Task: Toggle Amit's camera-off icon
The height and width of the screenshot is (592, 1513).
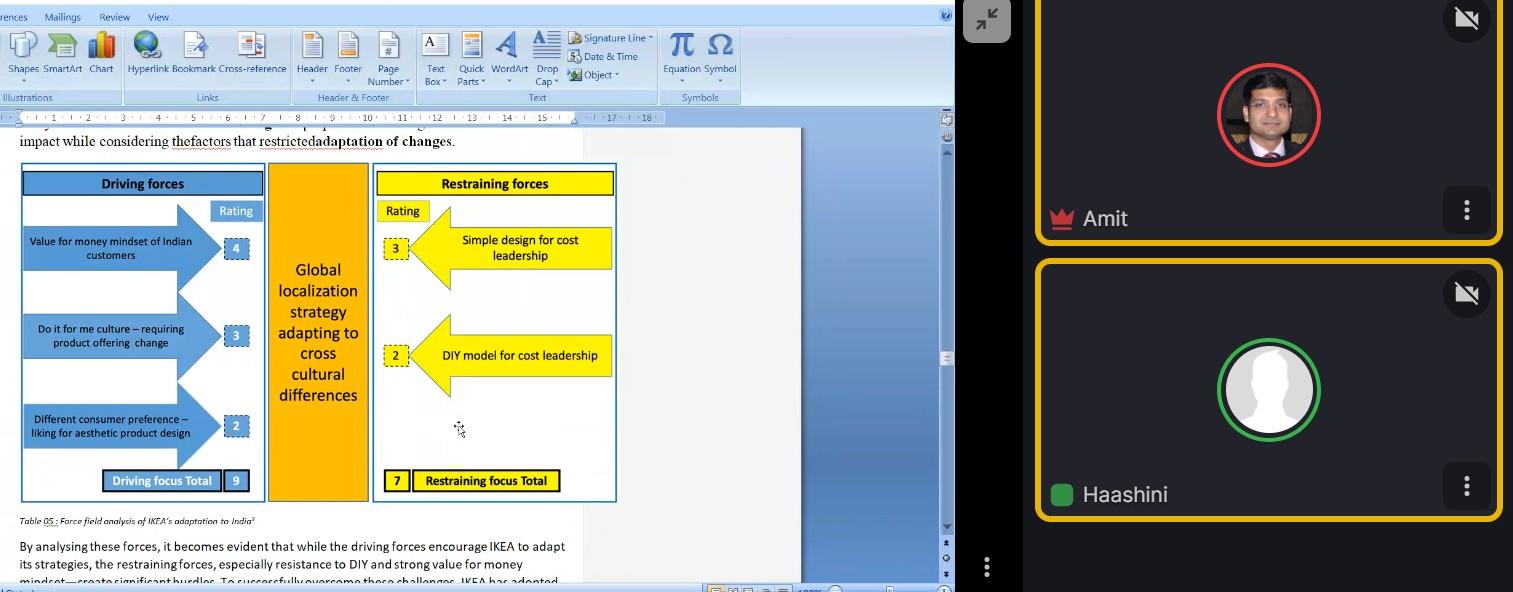Action: 1466,20
